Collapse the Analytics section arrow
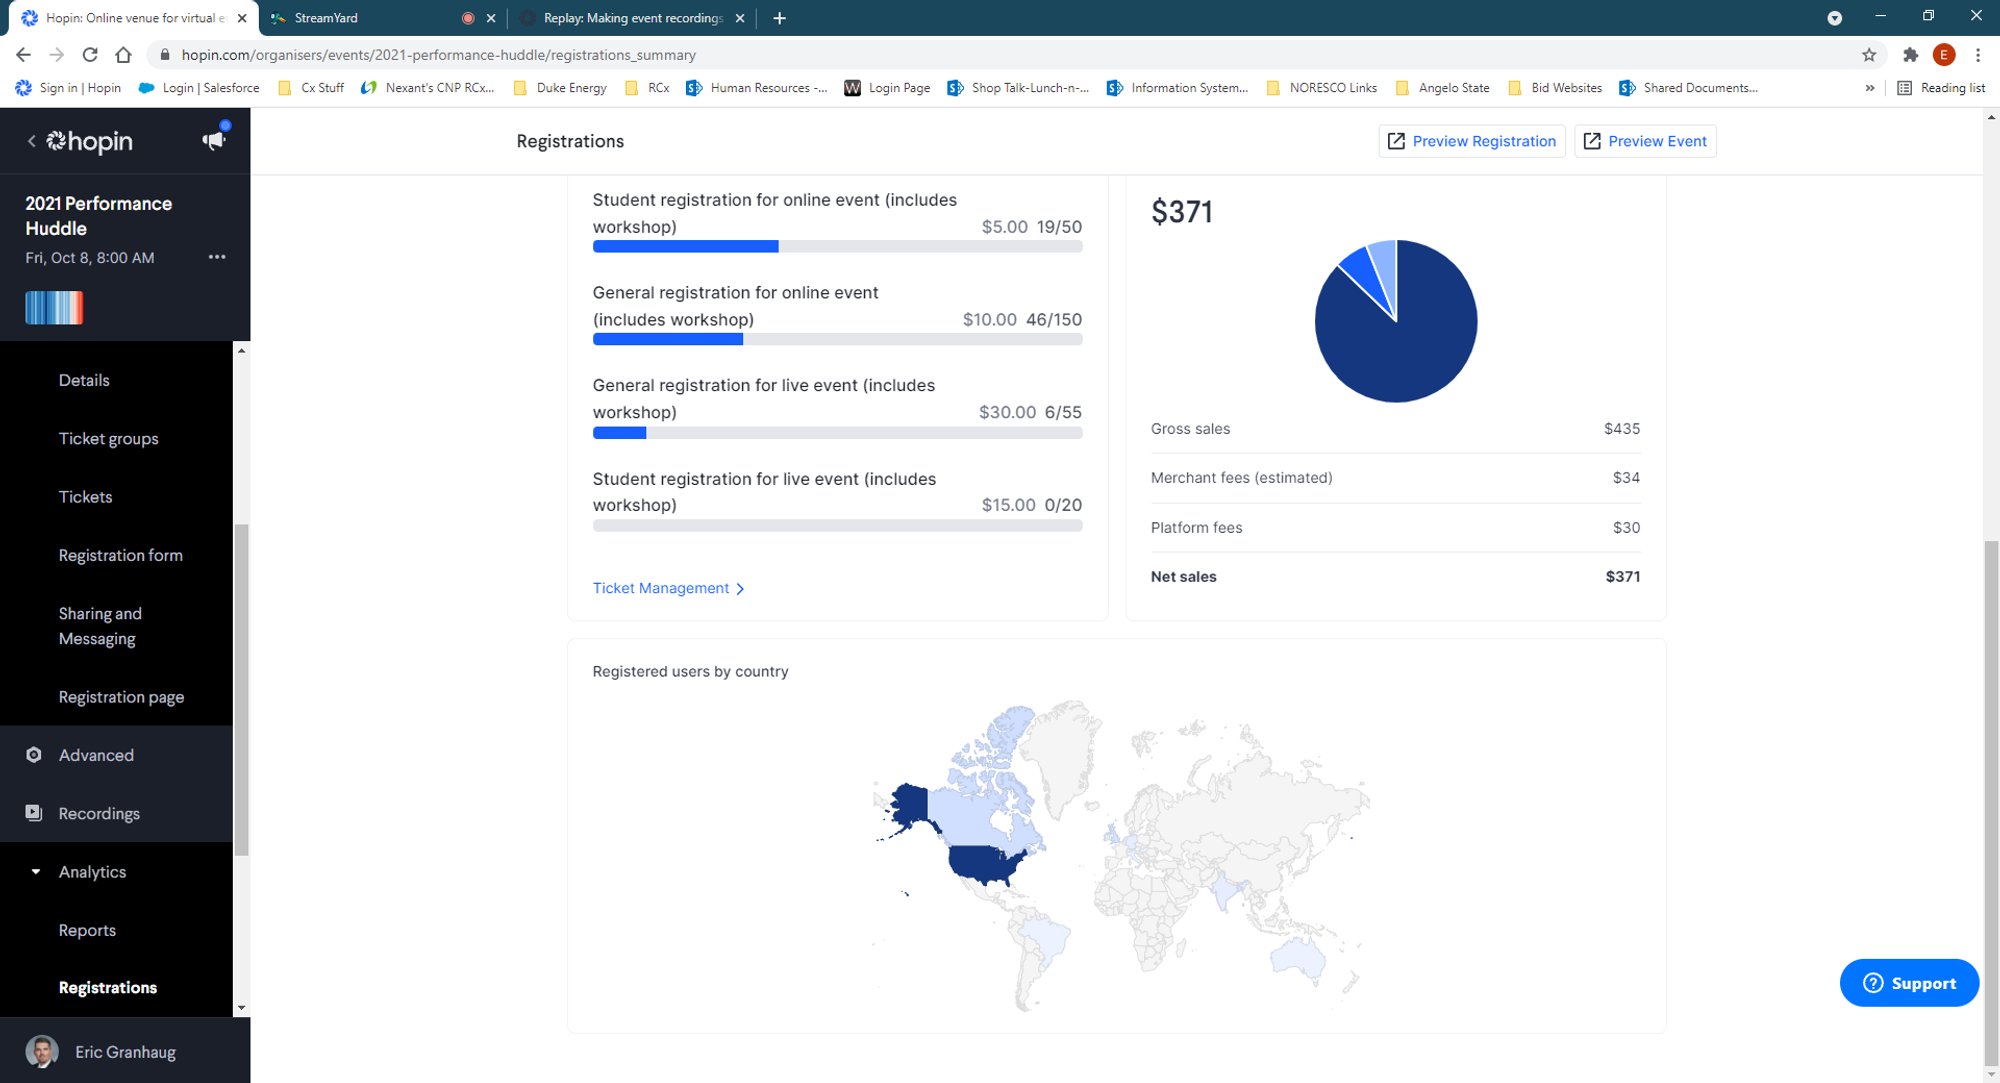Screen dimensions: 2000x1083 pyautogui.click(x=36, y=872)
